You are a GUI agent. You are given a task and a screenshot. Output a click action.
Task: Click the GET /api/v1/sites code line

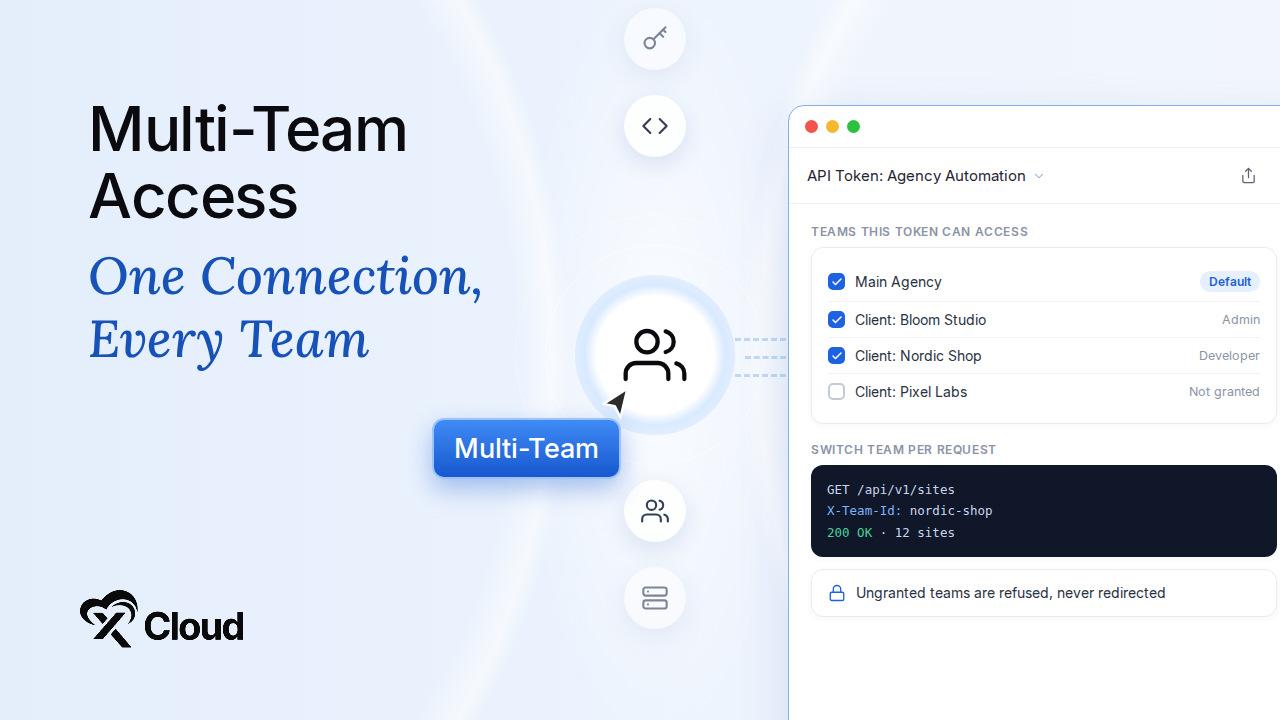click(x=891, y=489)
